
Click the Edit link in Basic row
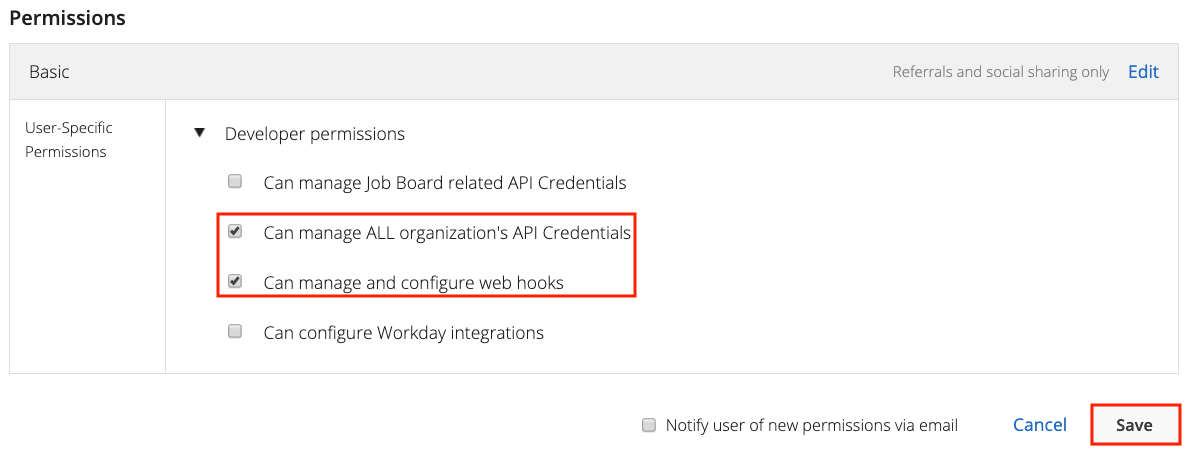1143,72
